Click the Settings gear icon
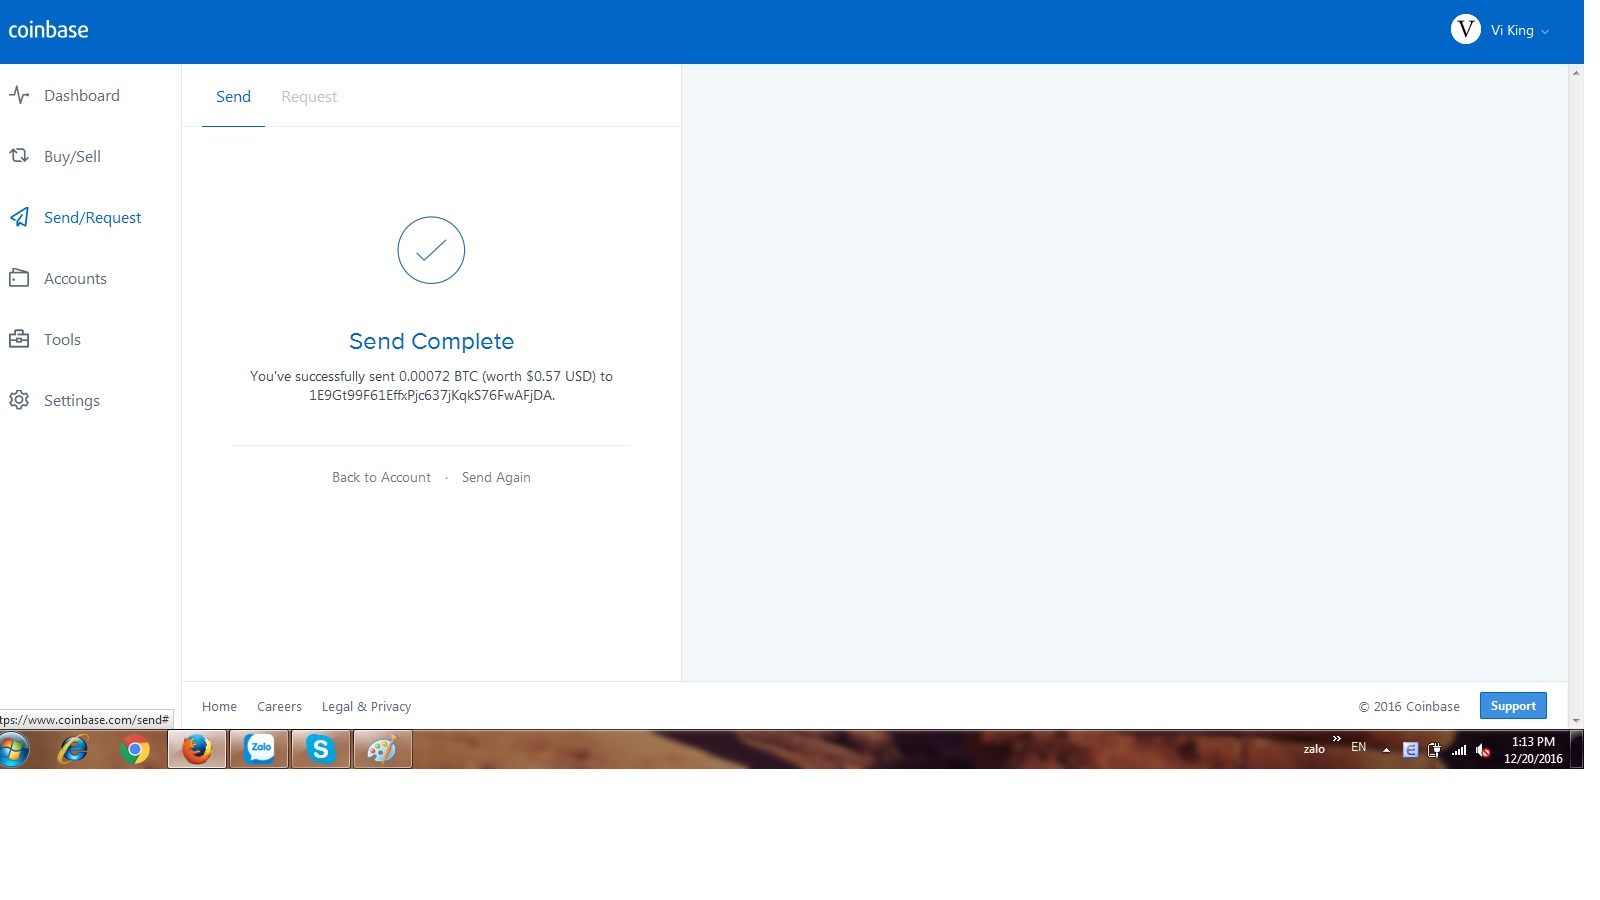Image resolution: width=1600 pixels, height=900 pixels. (x=19, y=400)
